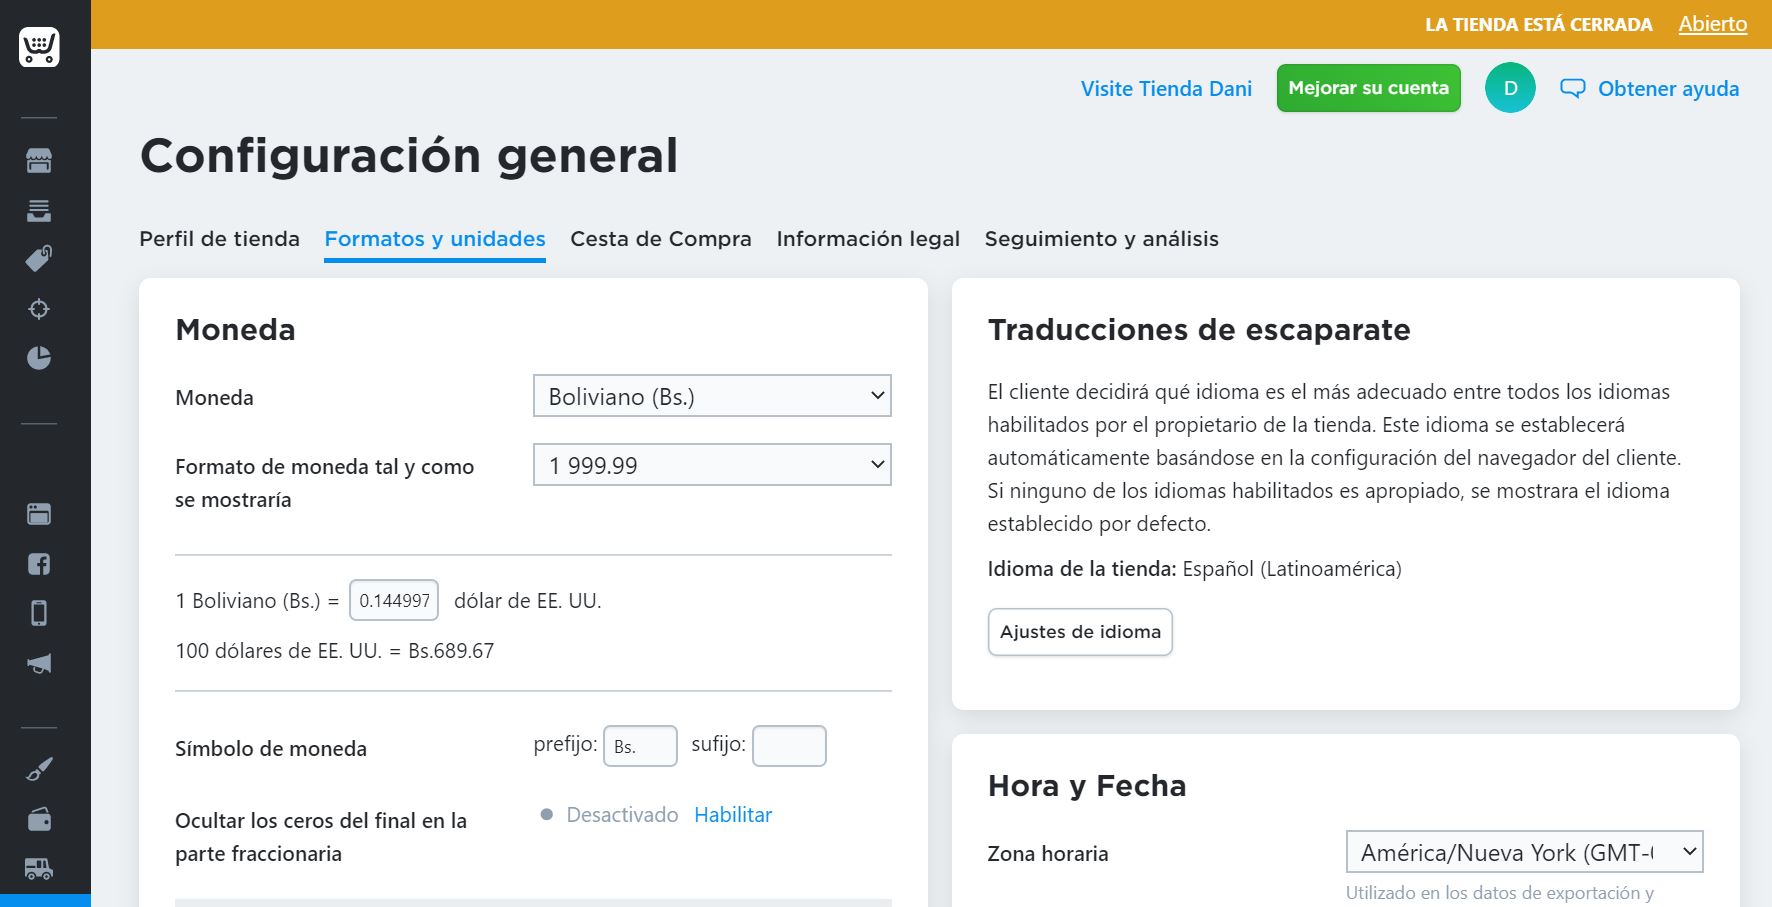
Task: Open the payment wallet icon
Action: pos(39,819)
